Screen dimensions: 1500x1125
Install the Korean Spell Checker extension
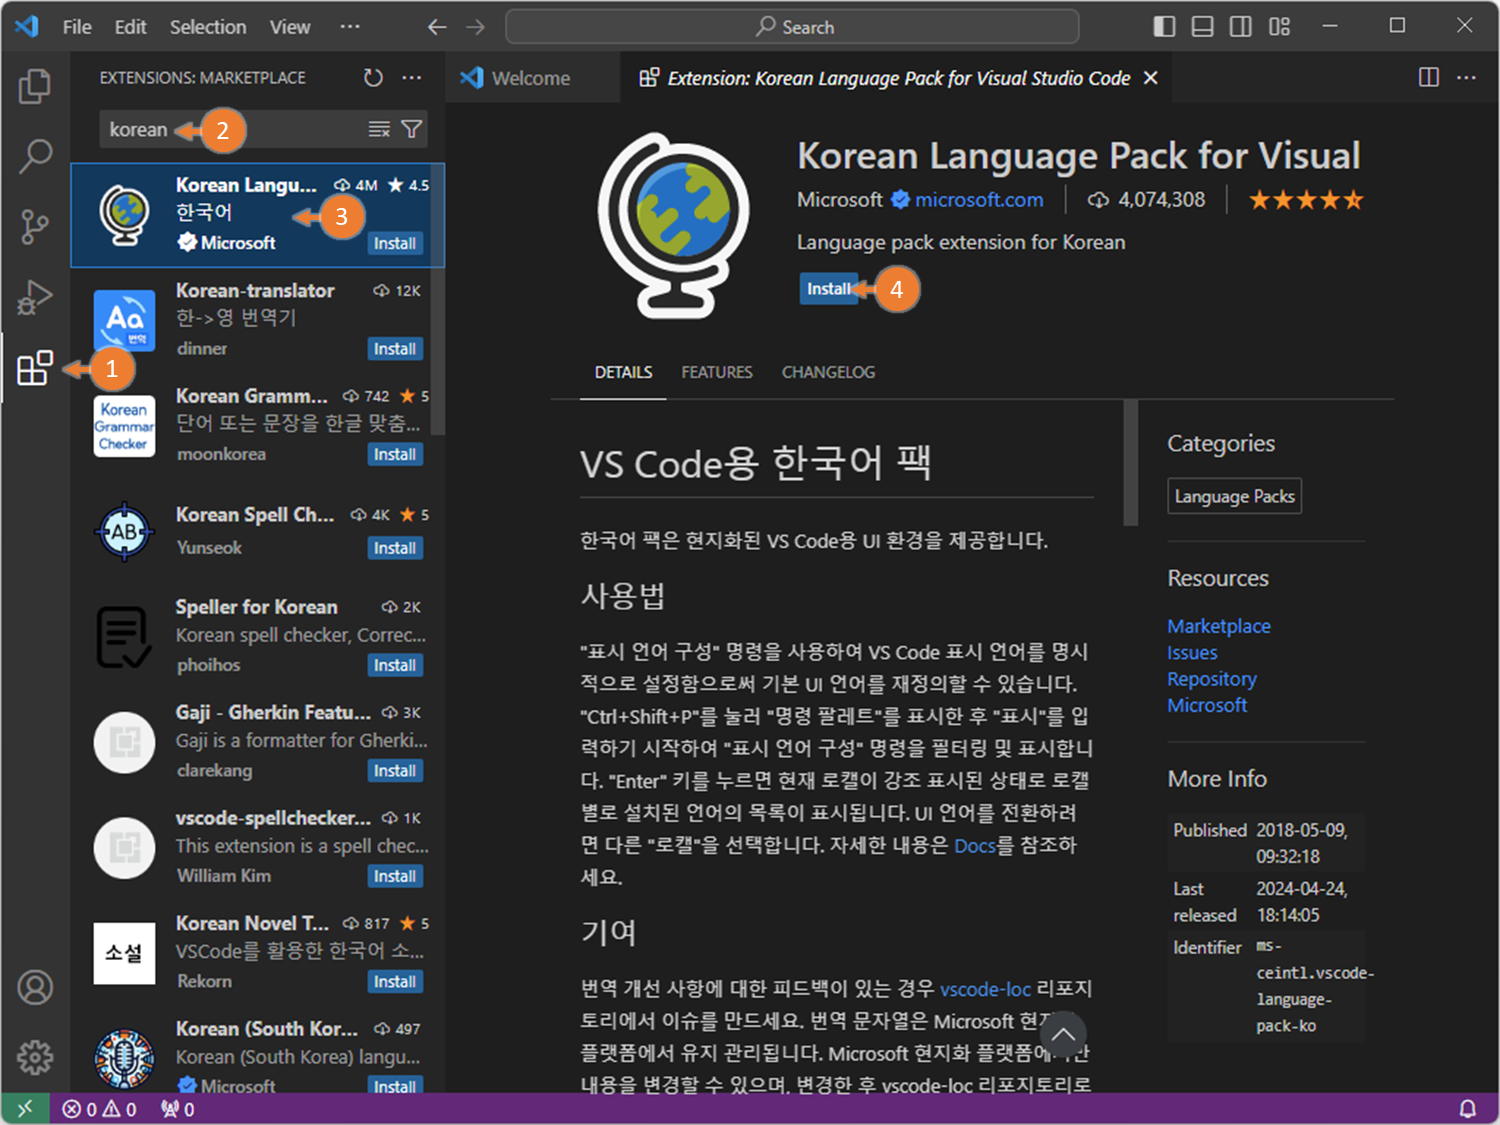395,548
